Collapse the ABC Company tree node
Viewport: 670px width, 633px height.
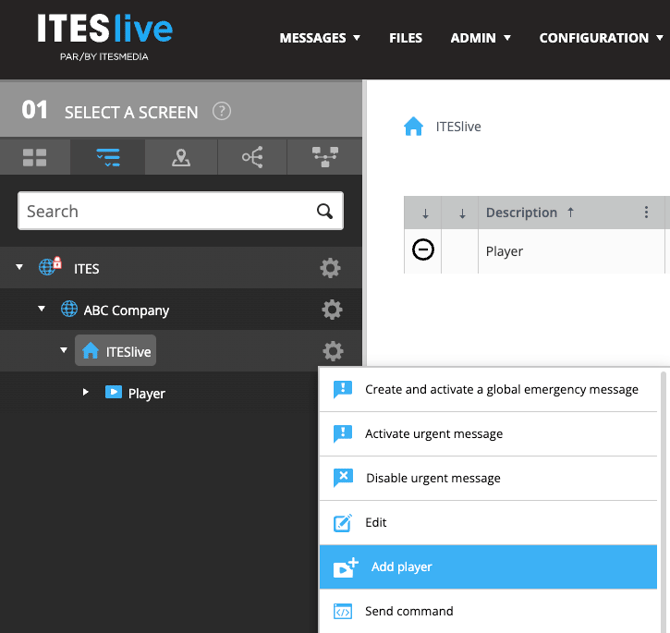pyautogui.click(x=41, y=308)
